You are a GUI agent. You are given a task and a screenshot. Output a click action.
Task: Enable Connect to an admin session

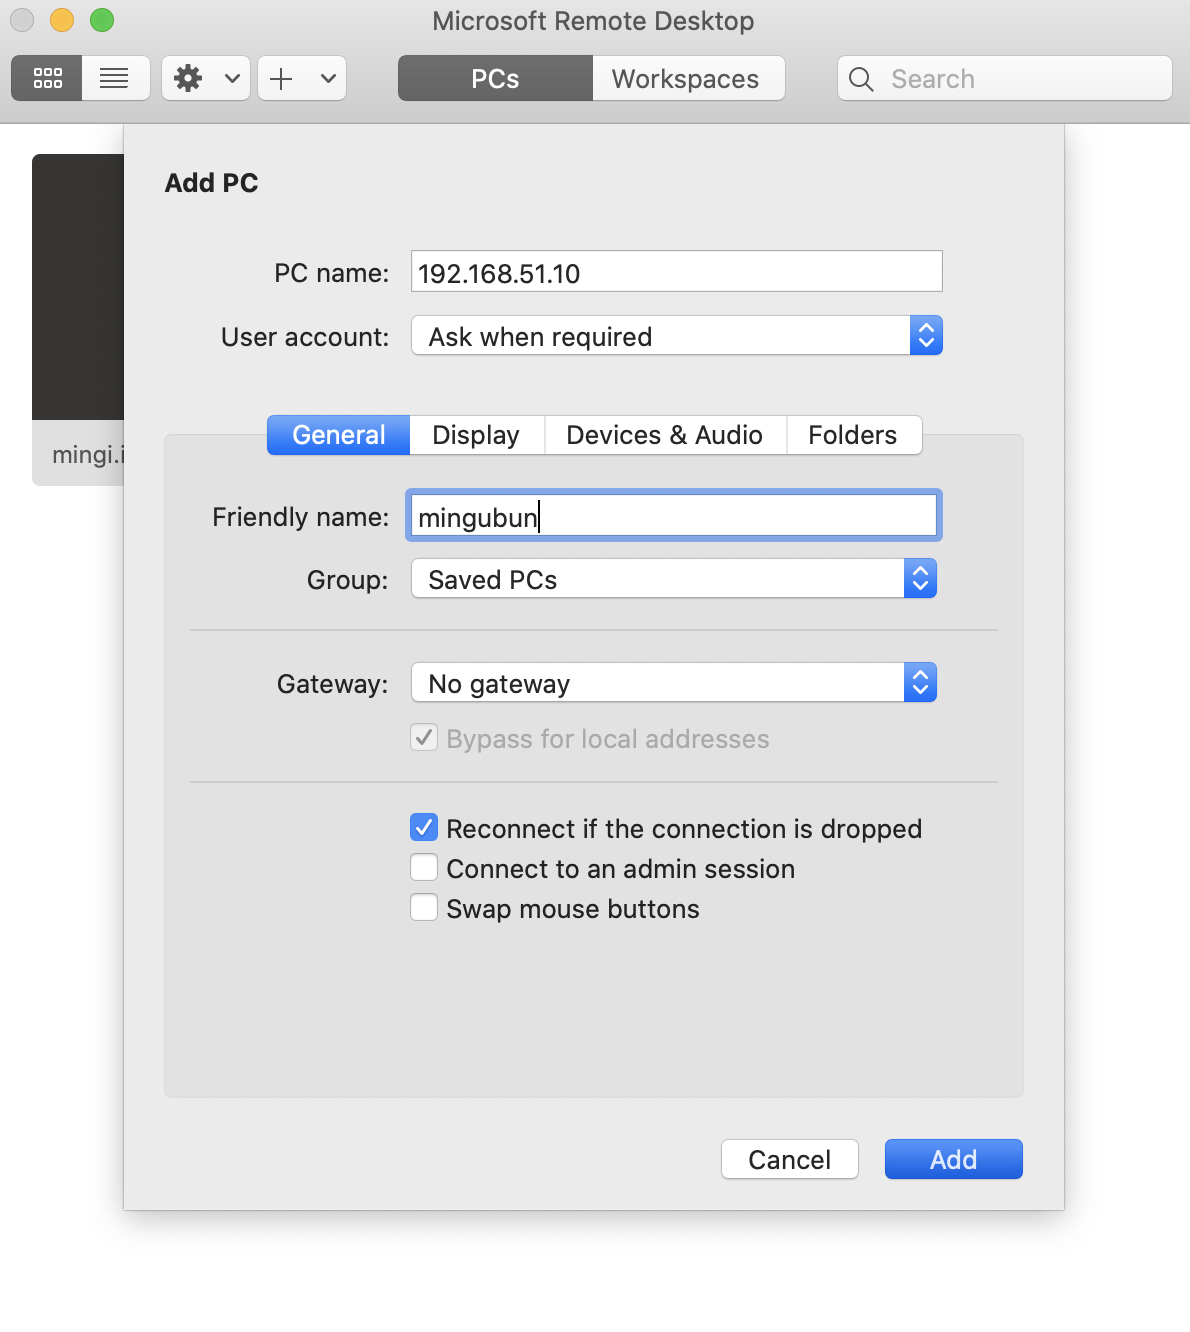(424, 867)
